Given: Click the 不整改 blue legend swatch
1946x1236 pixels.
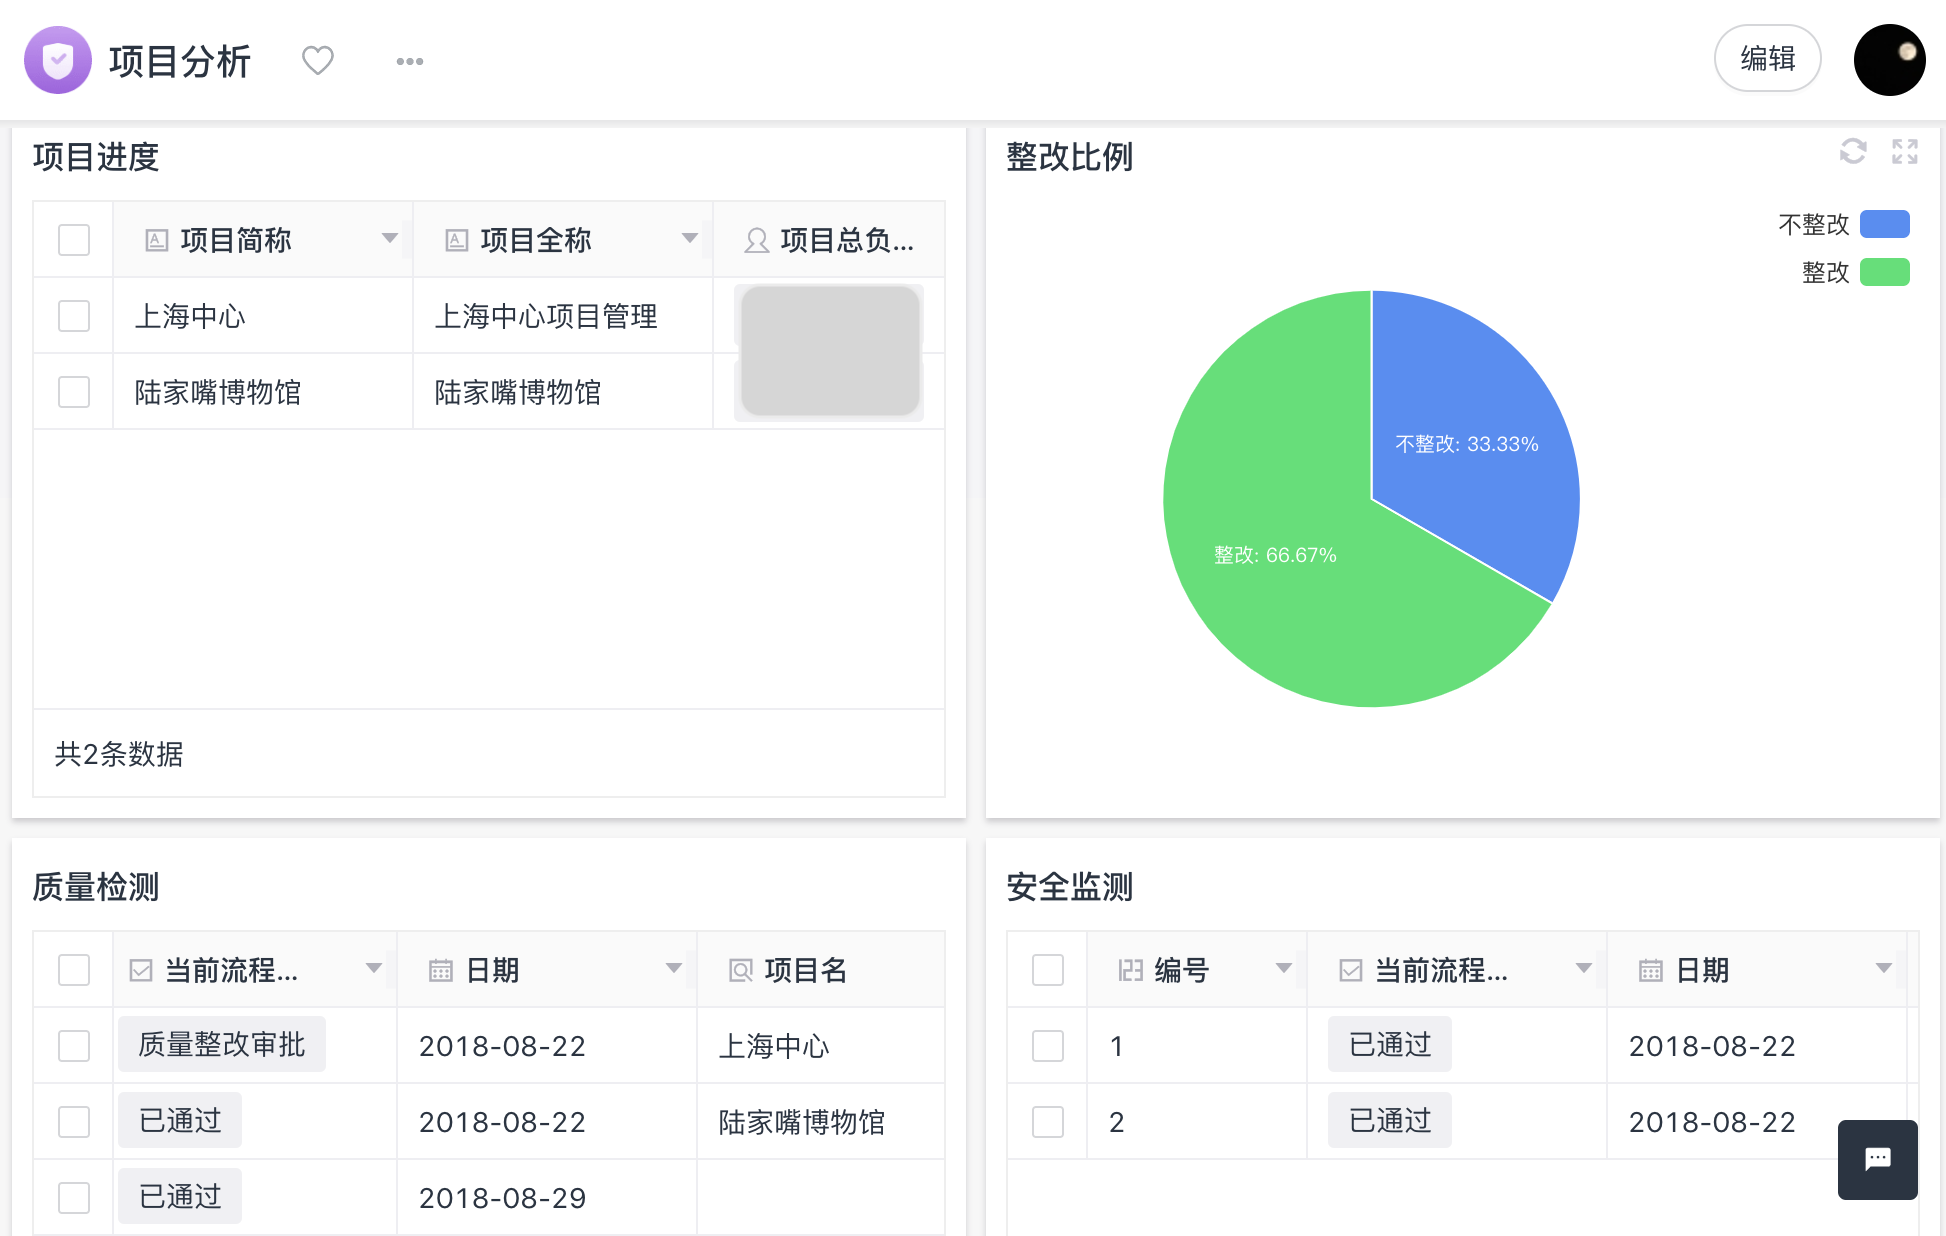Looking at the screenshot, I should (1885, 224).
